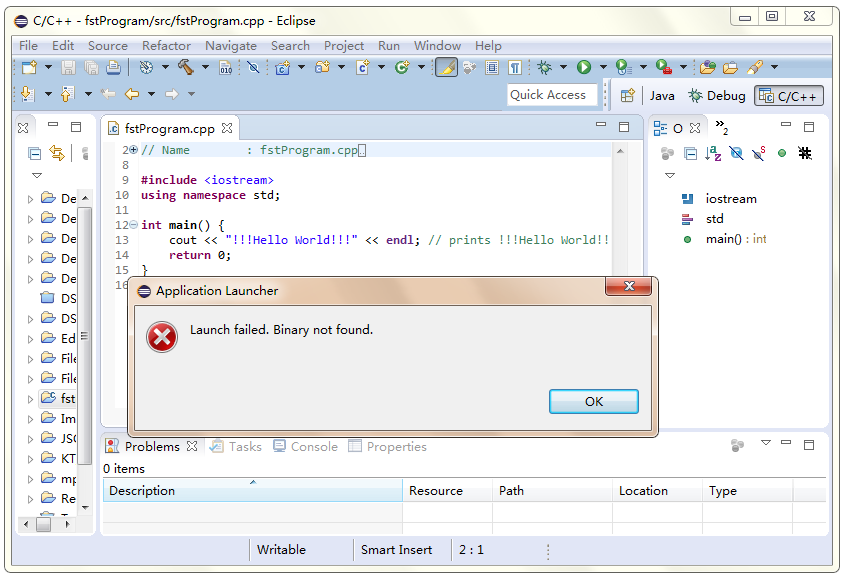
Task: Toggle Skip All Breakpoints button
Action: click(x=253, y=67)
